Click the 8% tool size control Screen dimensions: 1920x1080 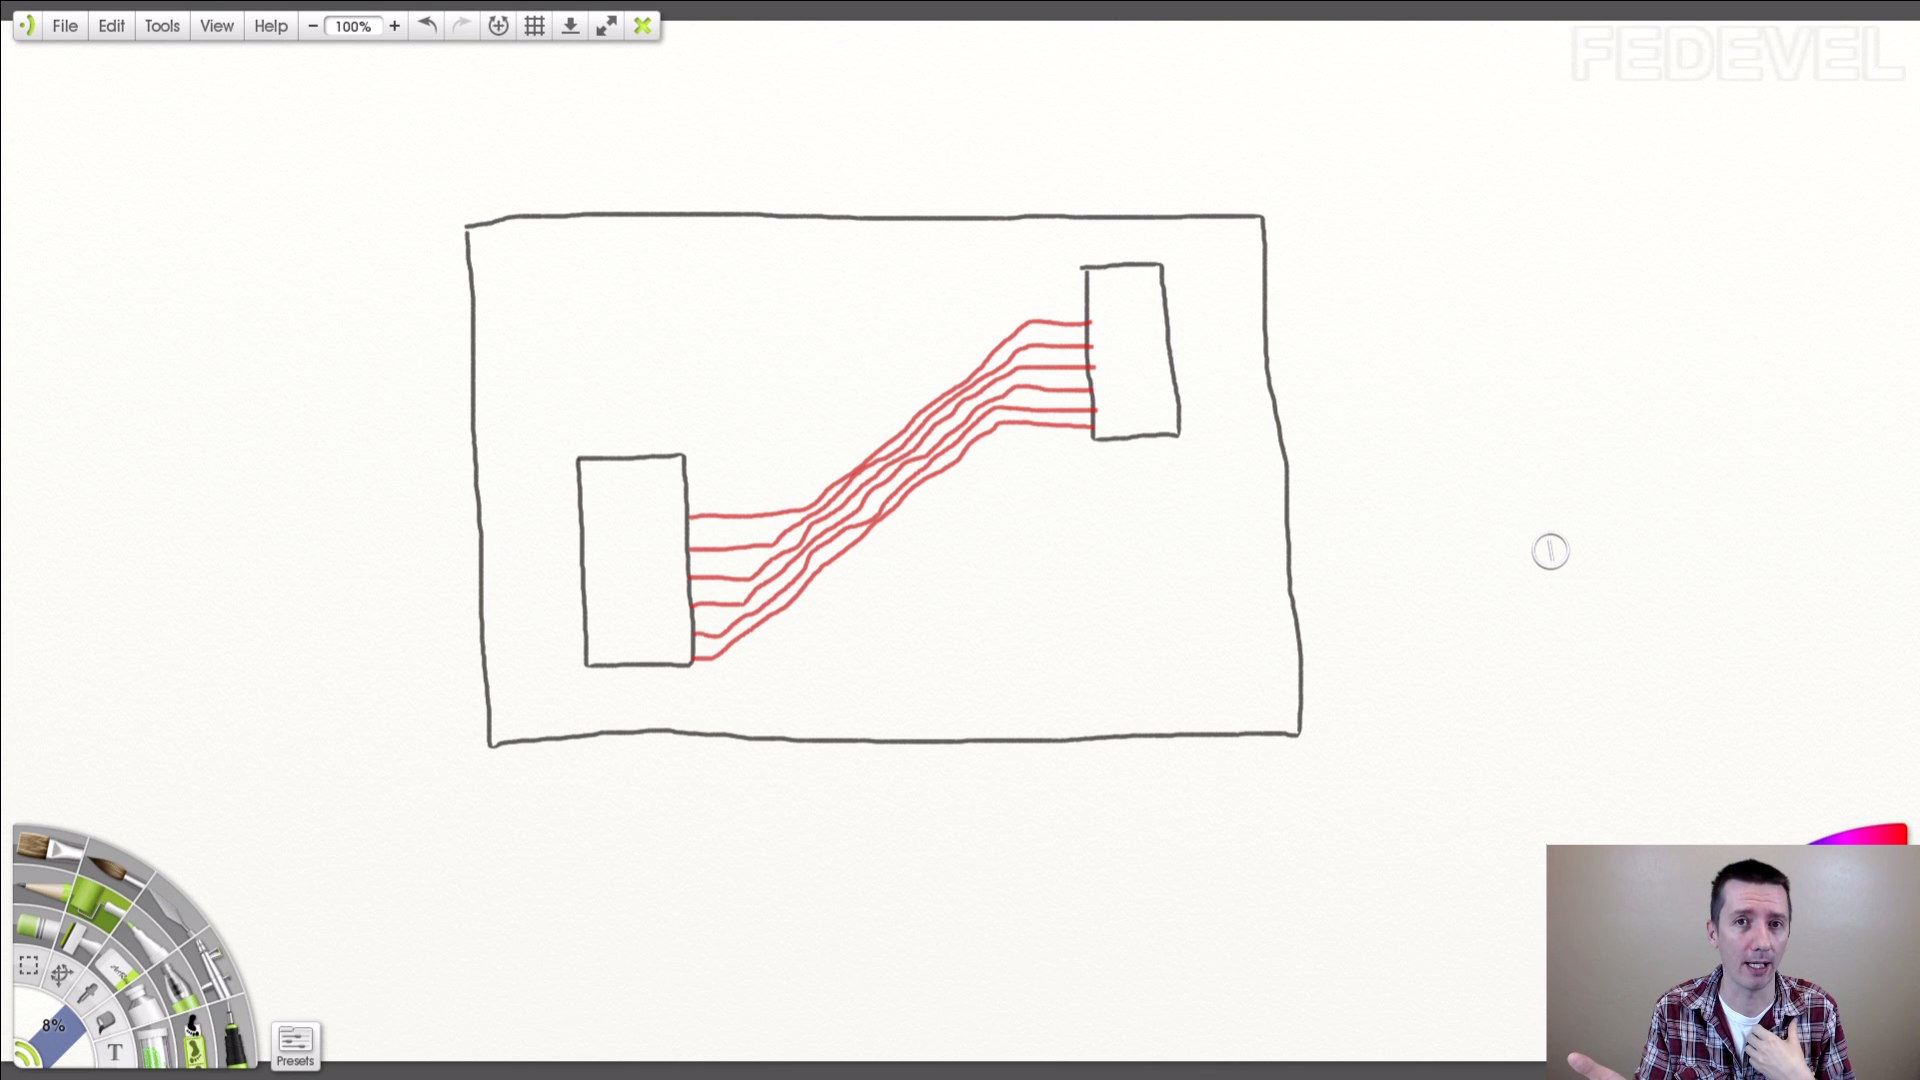pos(54,1026)
